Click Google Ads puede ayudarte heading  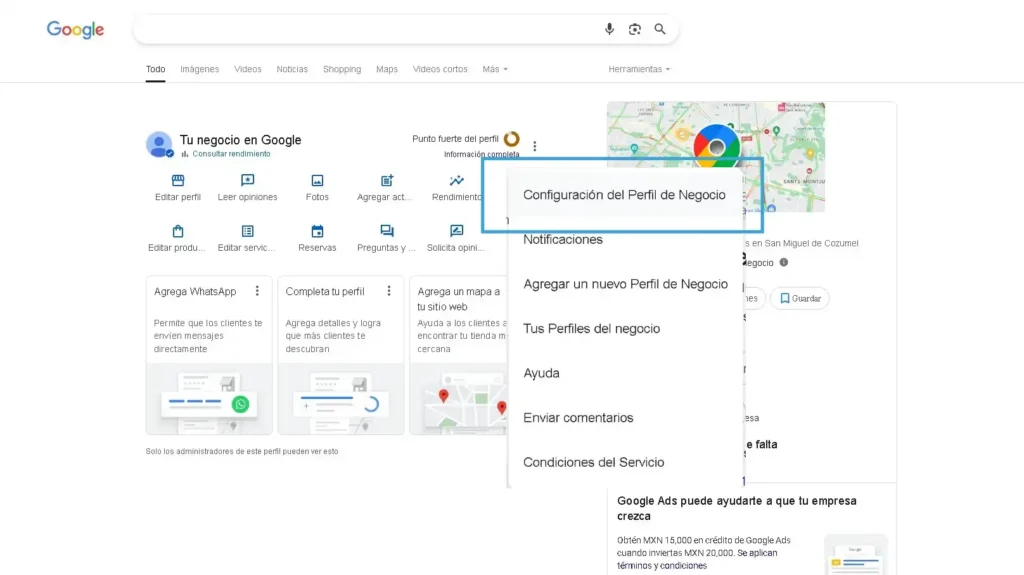[x=737, y=508]
